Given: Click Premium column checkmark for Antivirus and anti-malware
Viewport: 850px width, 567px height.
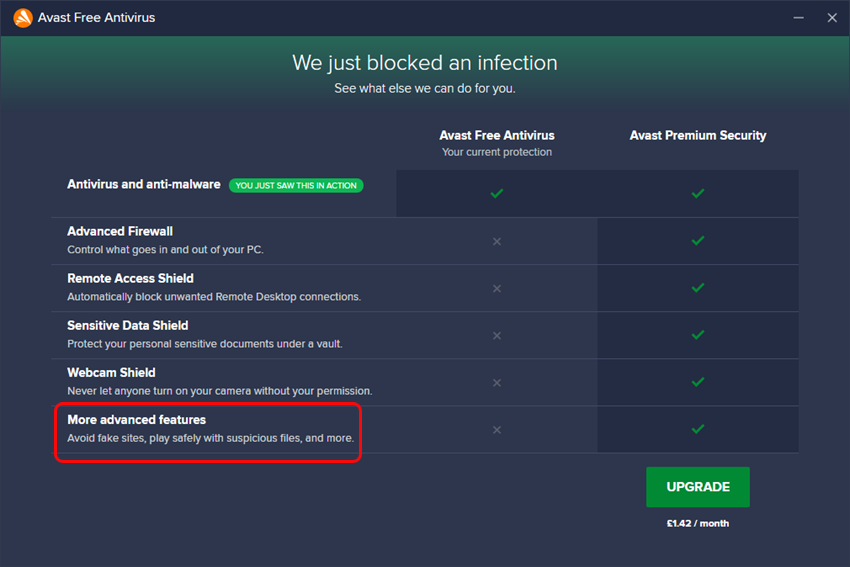Looking at the screenshot, I should pyautogui.click(x=698, y=193).
